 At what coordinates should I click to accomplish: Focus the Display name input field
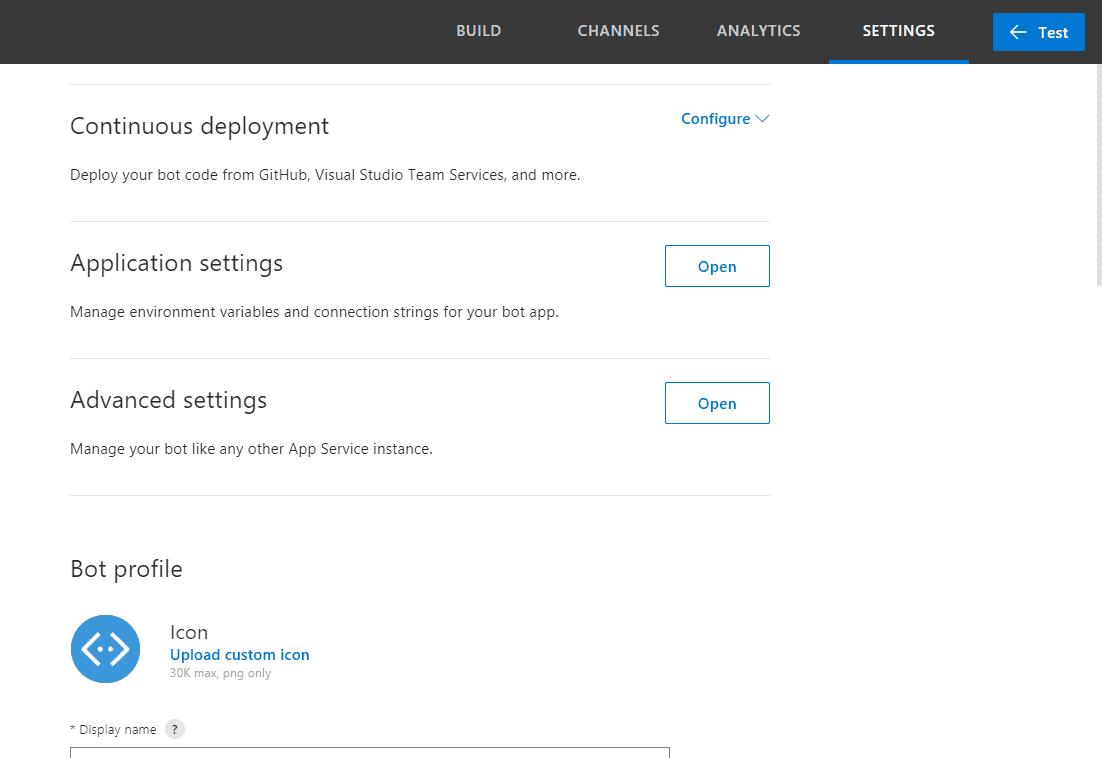(370, 751)
